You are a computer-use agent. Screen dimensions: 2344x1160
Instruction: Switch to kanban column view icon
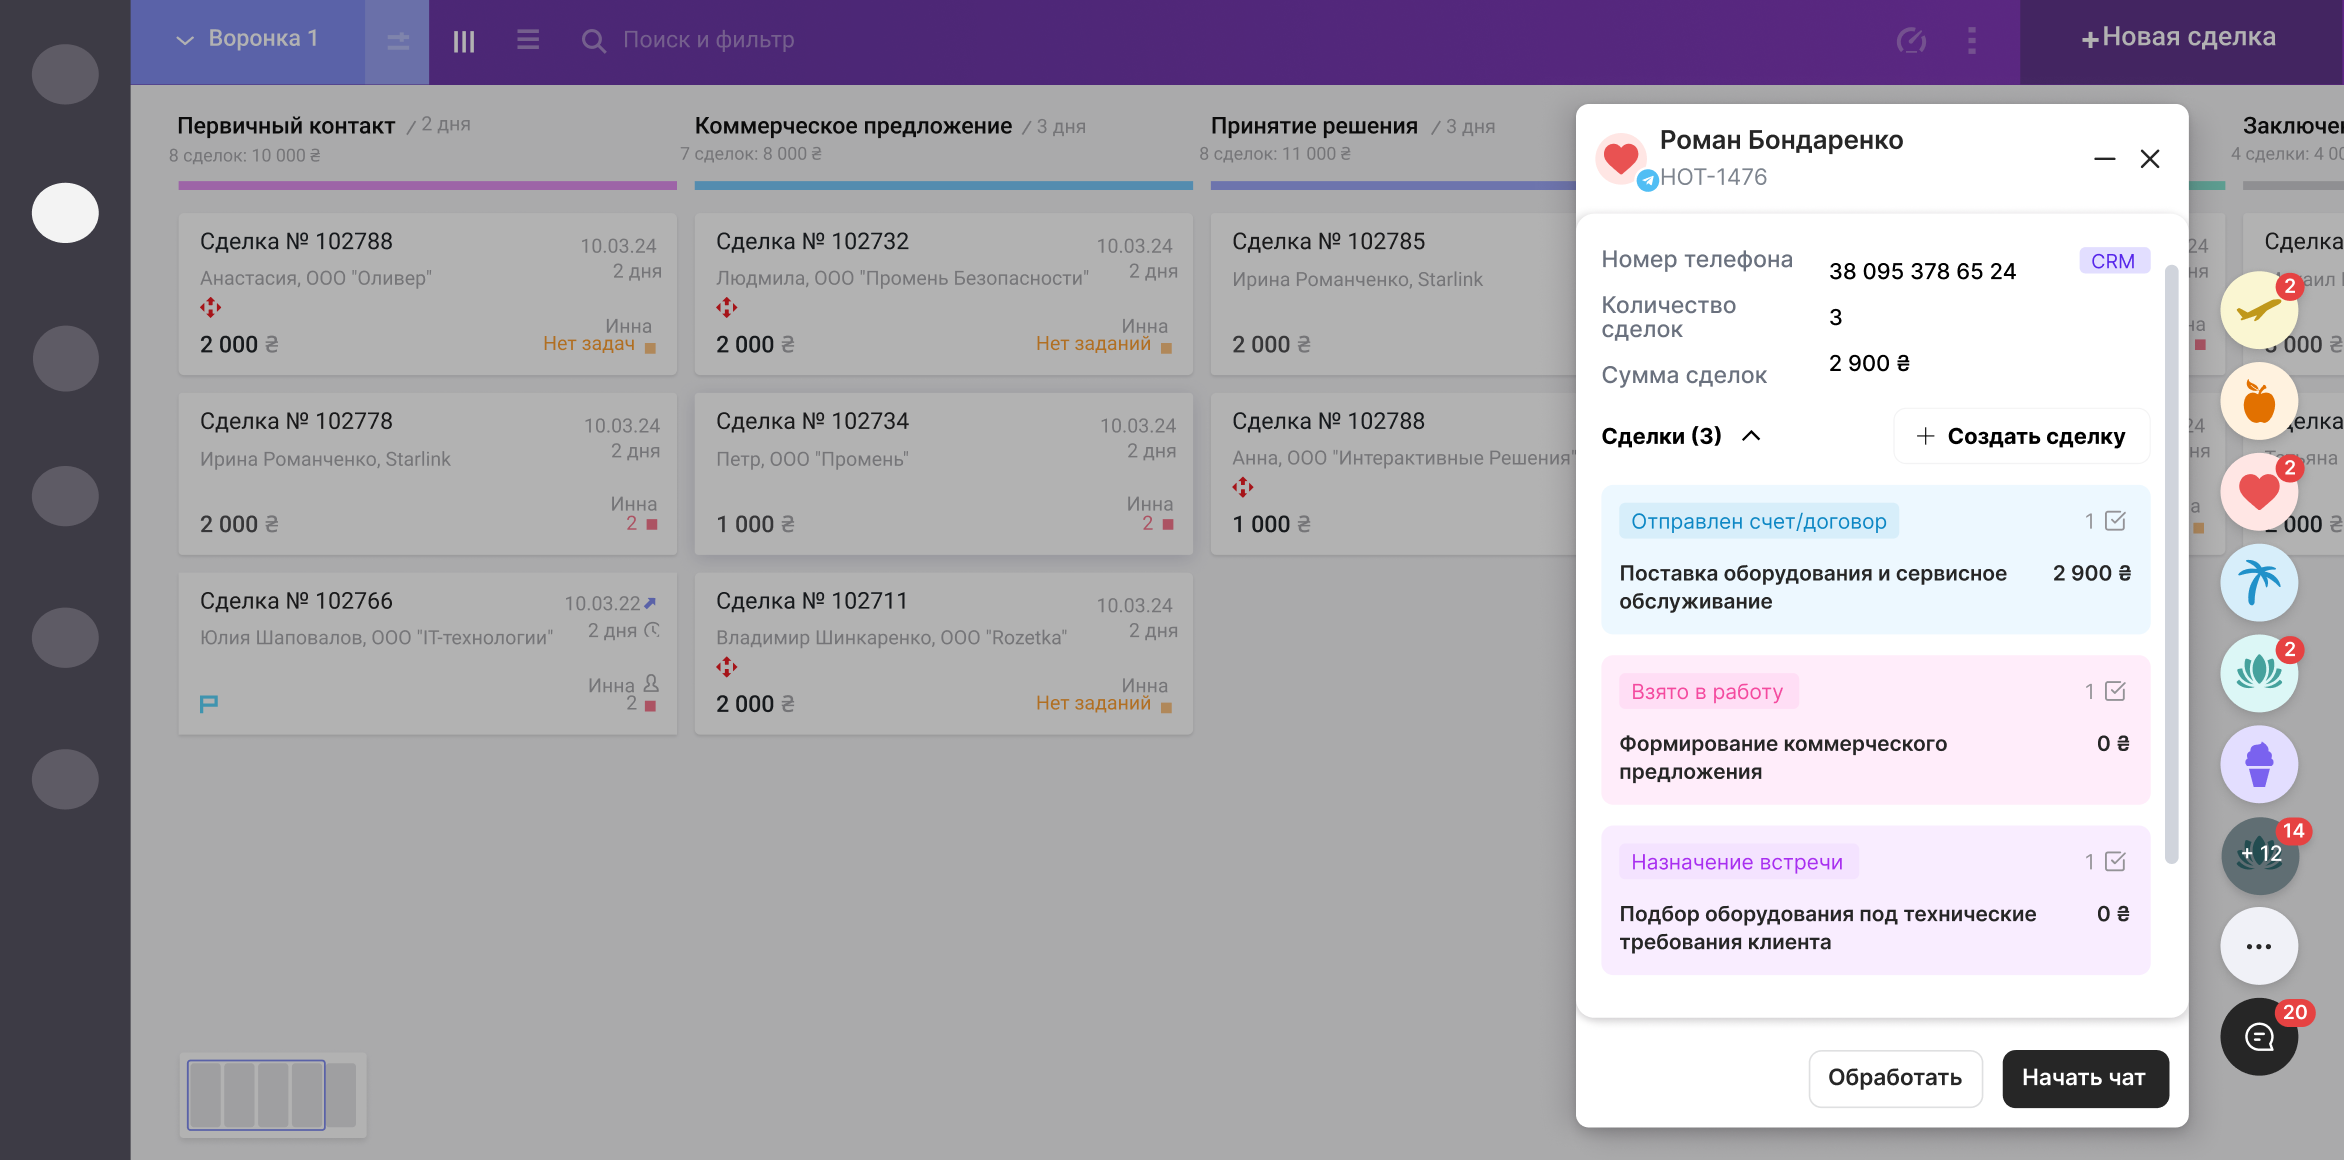[463, 41]
